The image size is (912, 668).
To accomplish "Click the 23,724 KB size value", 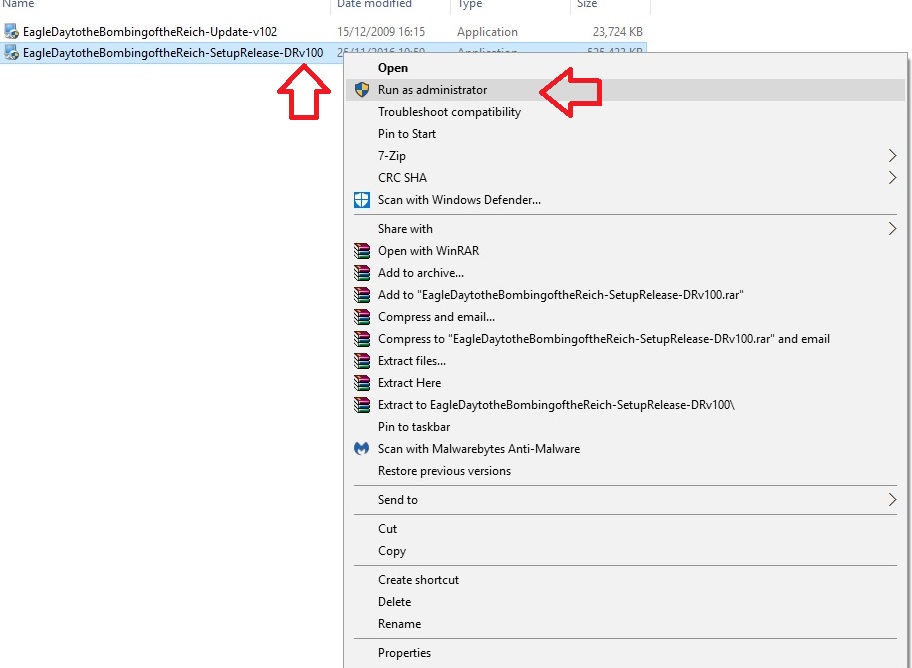I will 618,31.
